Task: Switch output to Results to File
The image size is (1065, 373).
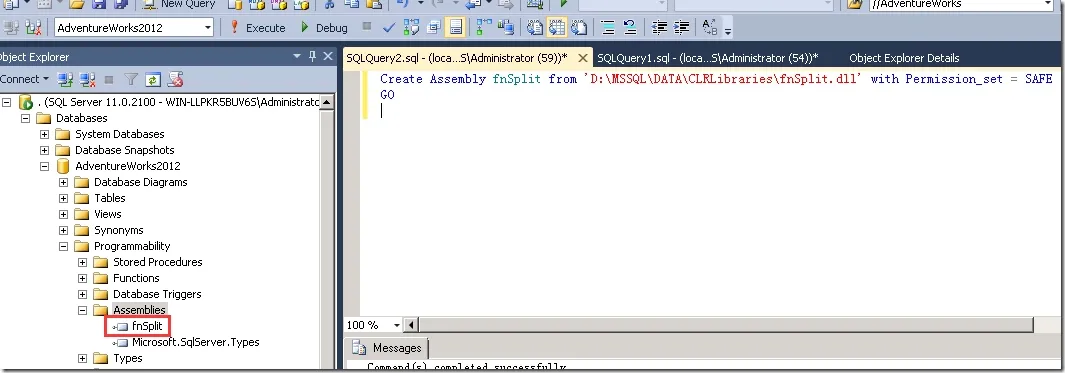Action: tap(579, 28)
